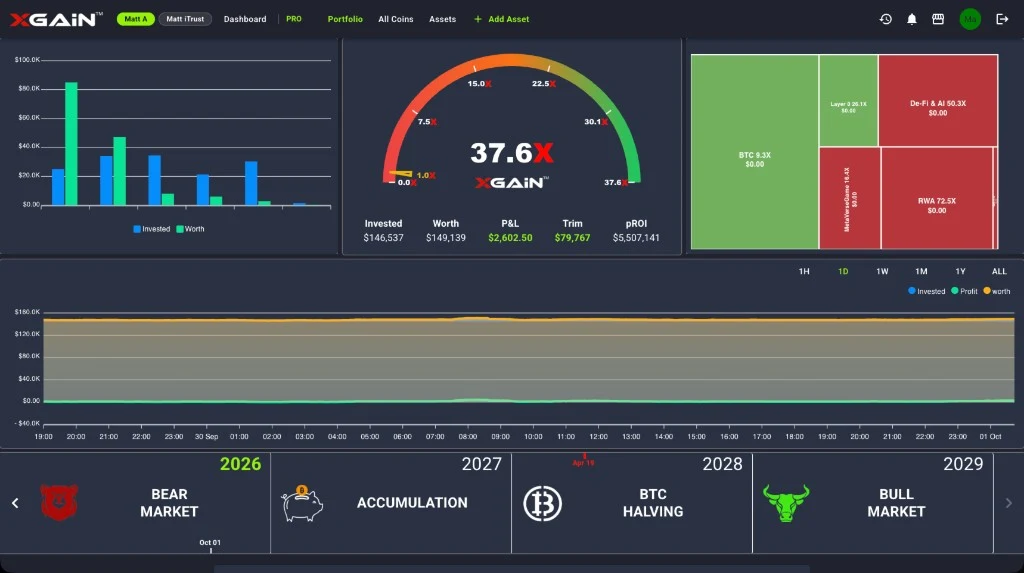Select the 1D time range
Image resolution: width=1024 pixels, height=573 pixels.
click(x=843, y=271)
